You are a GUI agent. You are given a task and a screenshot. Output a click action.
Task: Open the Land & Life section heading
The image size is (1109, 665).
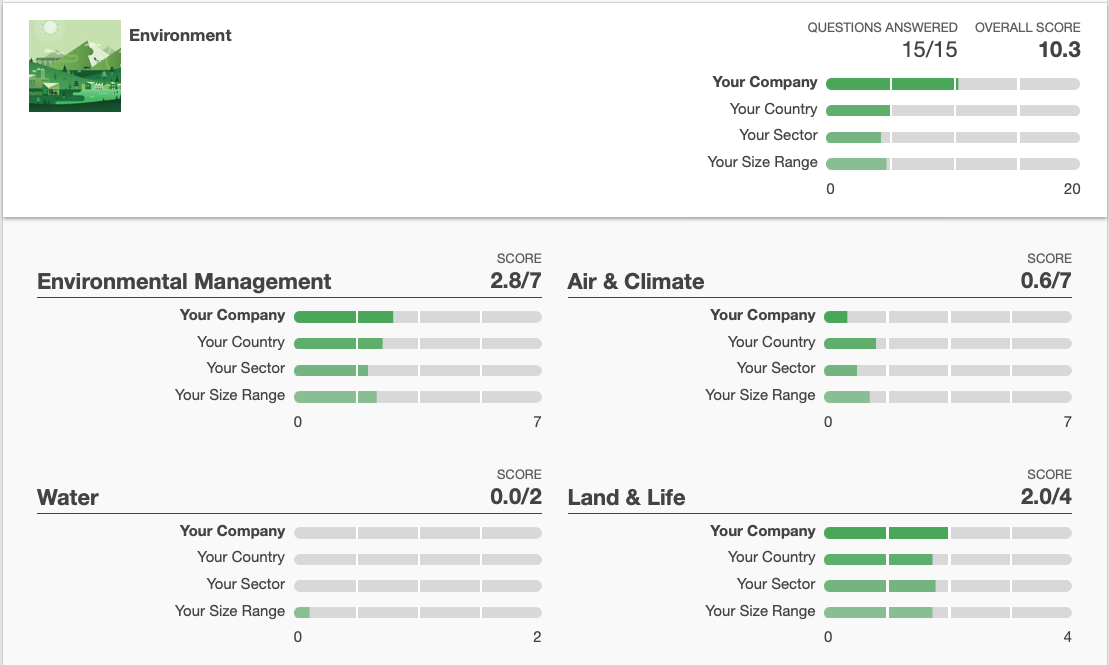(626, 498)
